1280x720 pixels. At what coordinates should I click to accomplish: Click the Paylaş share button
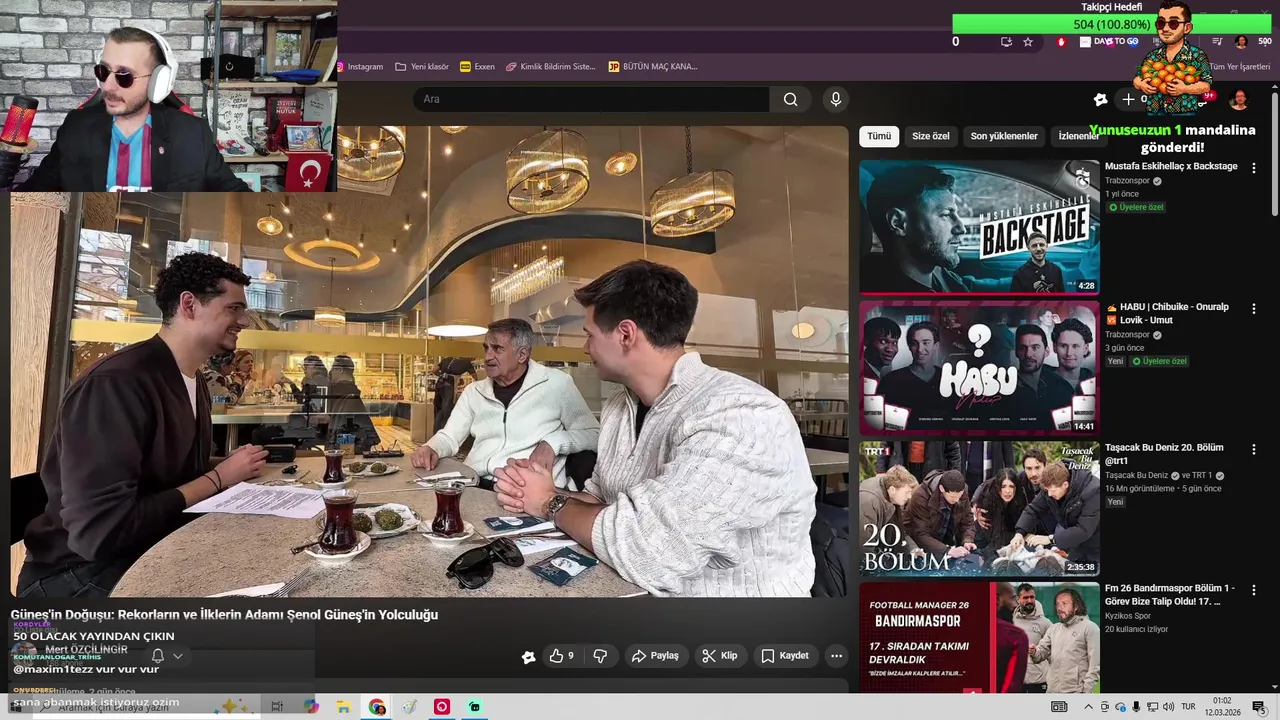[x=655, y=656]
